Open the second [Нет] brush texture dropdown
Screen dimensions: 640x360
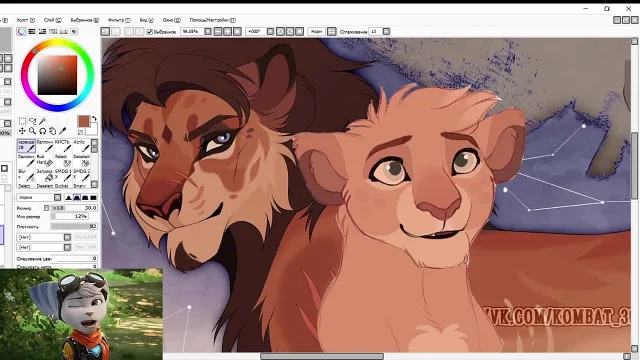pyautogui.click(x=44, y=247)
